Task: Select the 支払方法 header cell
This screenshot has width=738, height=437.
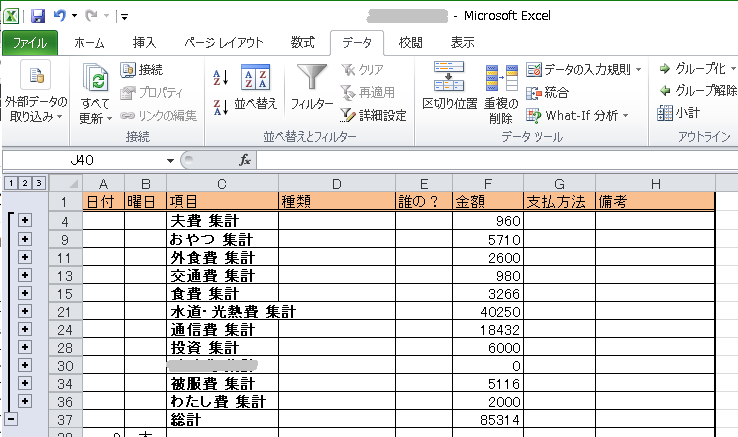Action: (x=559, y=202)
